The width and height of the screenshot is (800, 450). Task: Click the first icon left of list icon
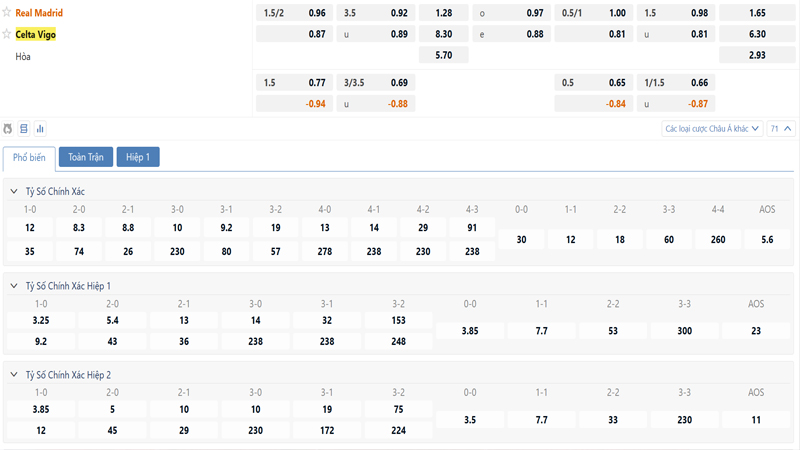(9, 128)
